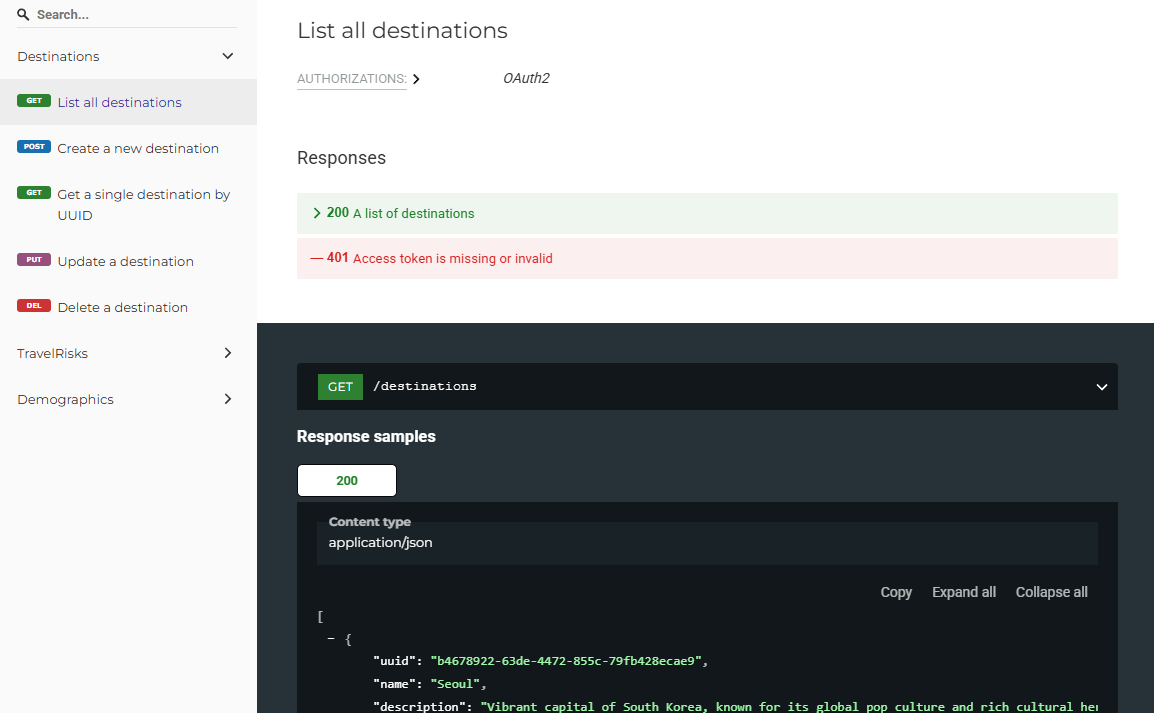The width and height of the screenshot is (1154, 713).
Task: Expand the TravelRisks section
Action: click(227, 353)
